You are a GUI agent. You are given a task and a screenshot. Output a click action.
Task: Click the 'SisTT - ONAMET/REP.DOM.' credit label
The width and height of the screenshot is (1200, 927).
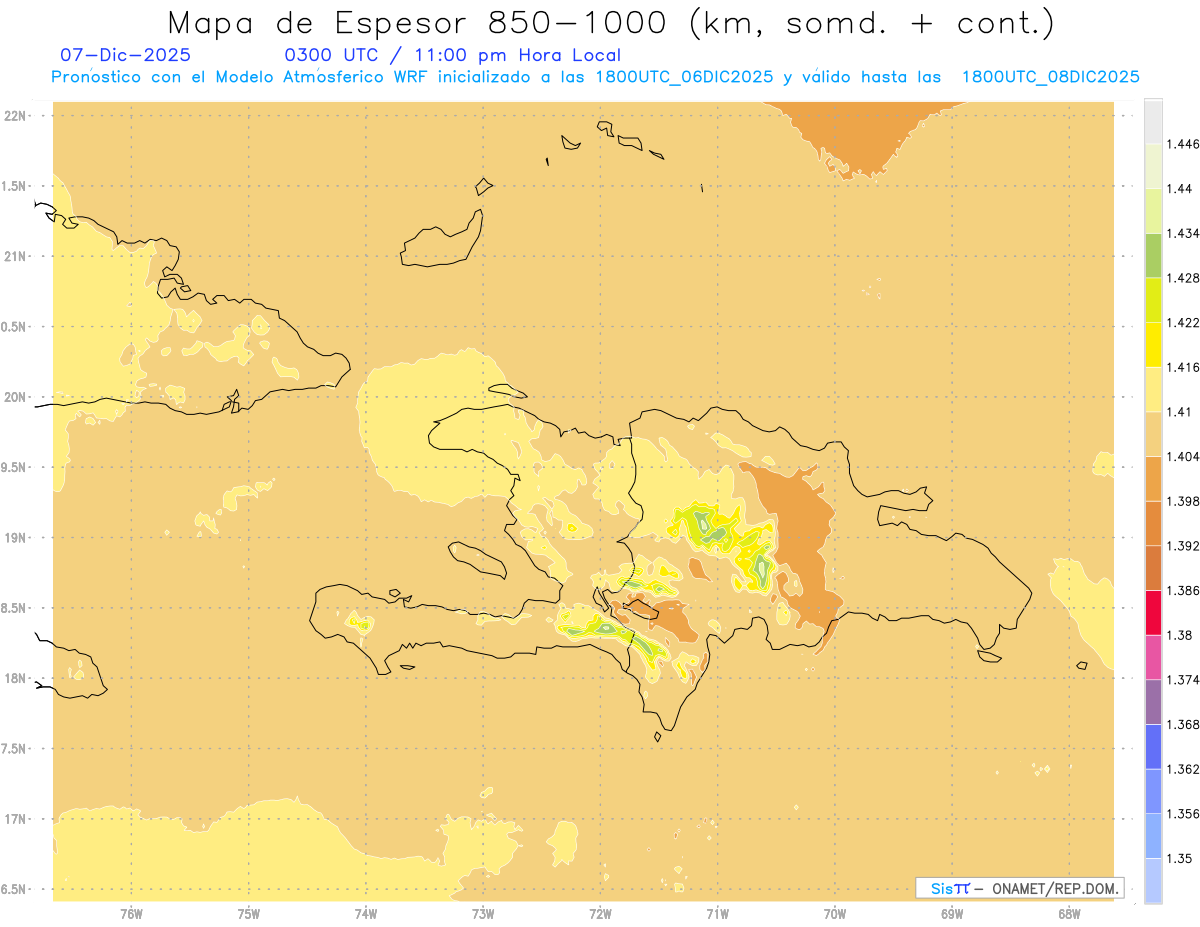tap(1019, 888)
